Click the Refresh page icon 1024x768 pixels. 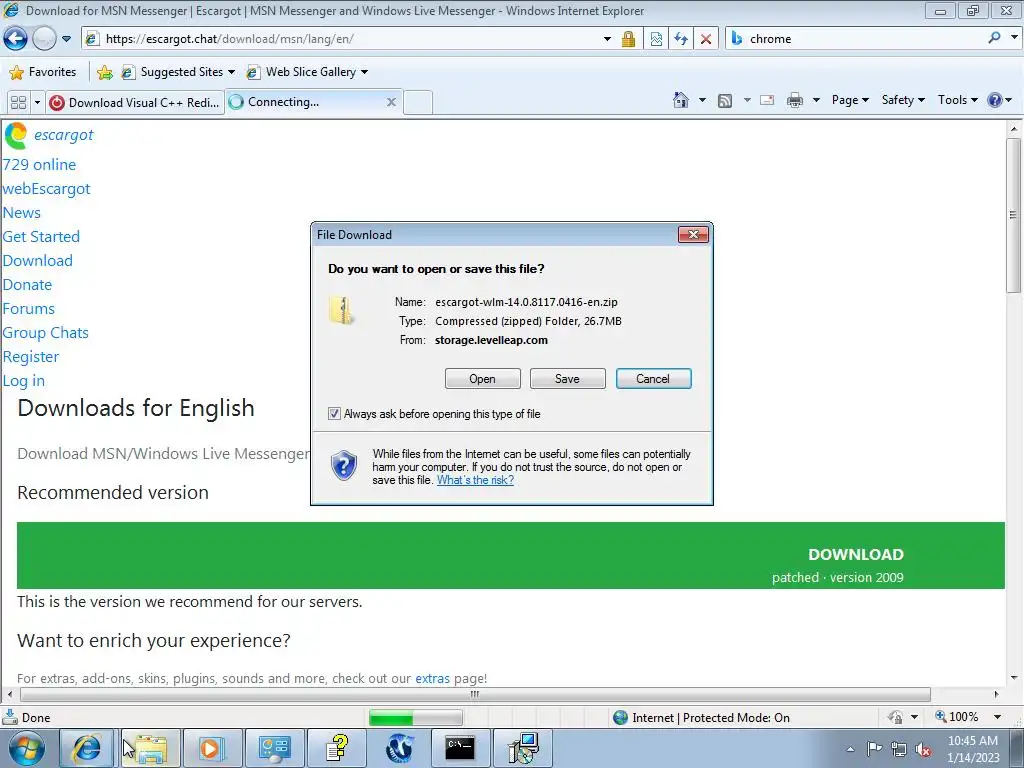coord(681,39)
